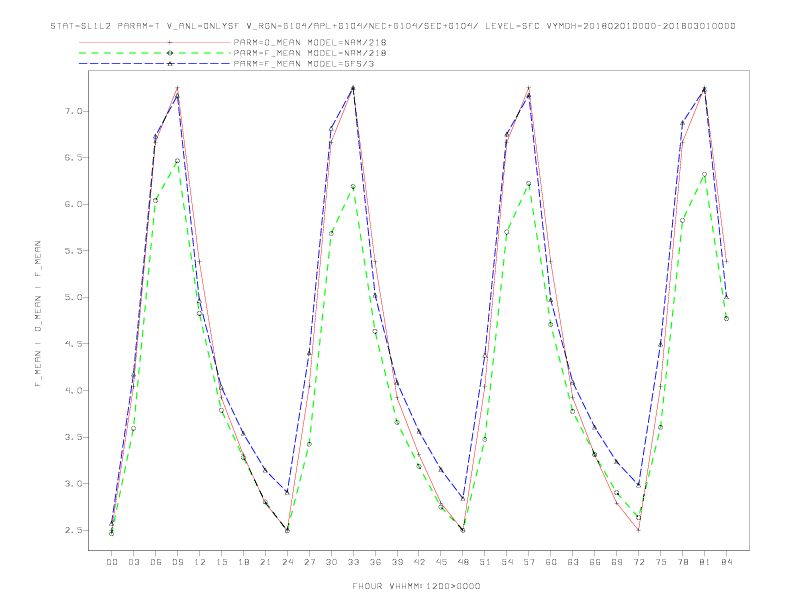Click forecast hour label 78 on x-axis
The image size is (792, 612).
(x=683, y=562)
